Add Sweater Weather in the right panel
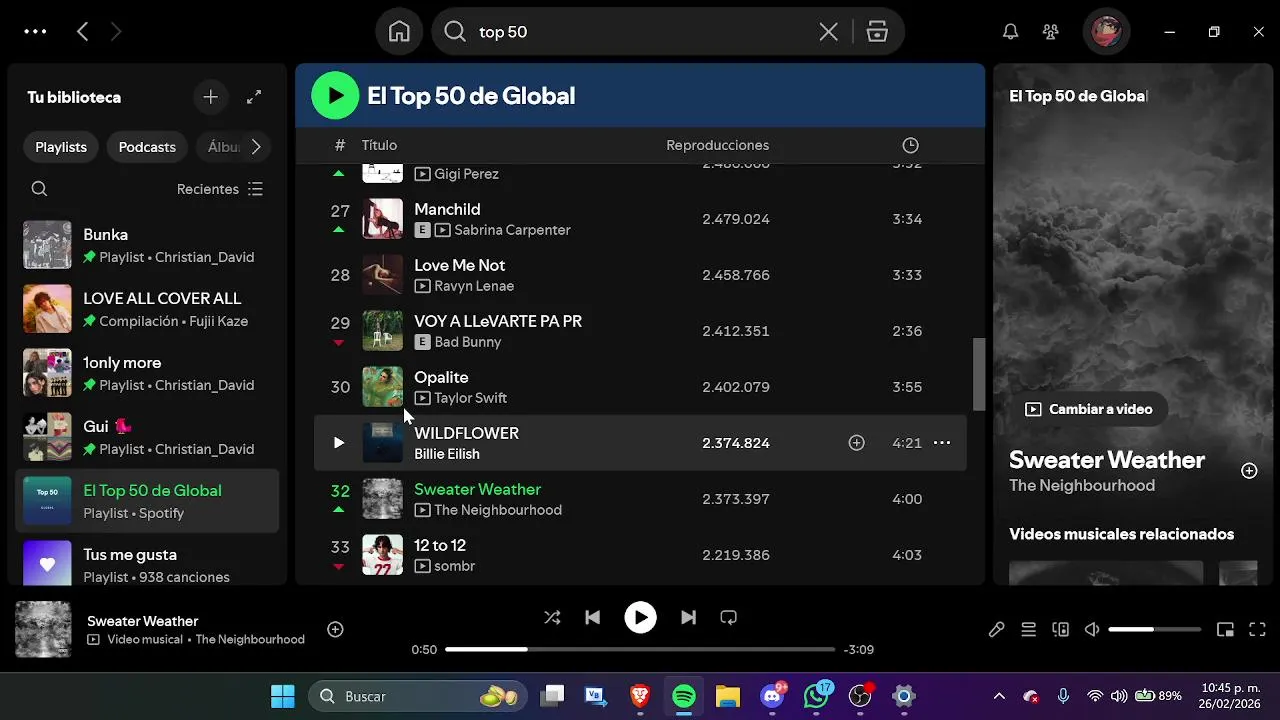Screen dimensions: 1280x720 click(1249, 471)
